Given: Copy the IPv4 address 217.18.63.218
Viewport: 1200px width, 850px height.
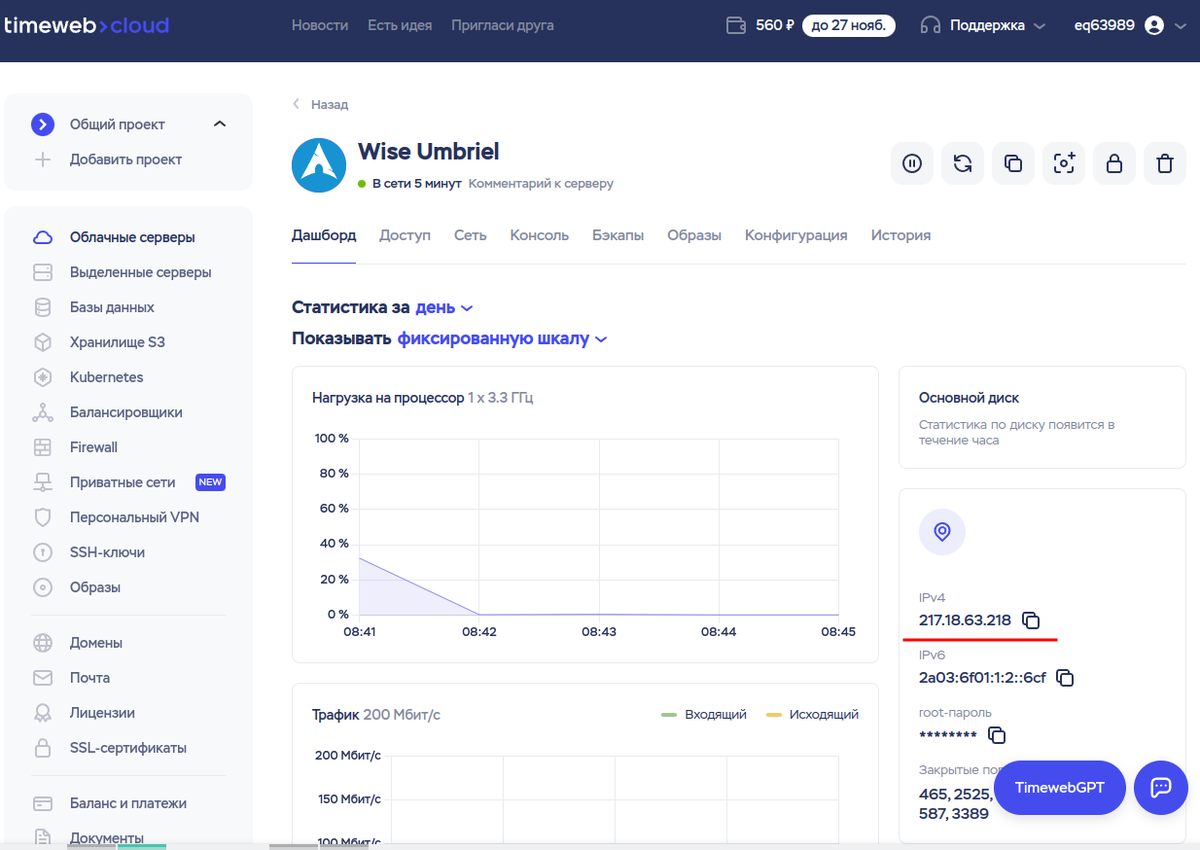Looking at the screenshot, I should coord(1031,620).
